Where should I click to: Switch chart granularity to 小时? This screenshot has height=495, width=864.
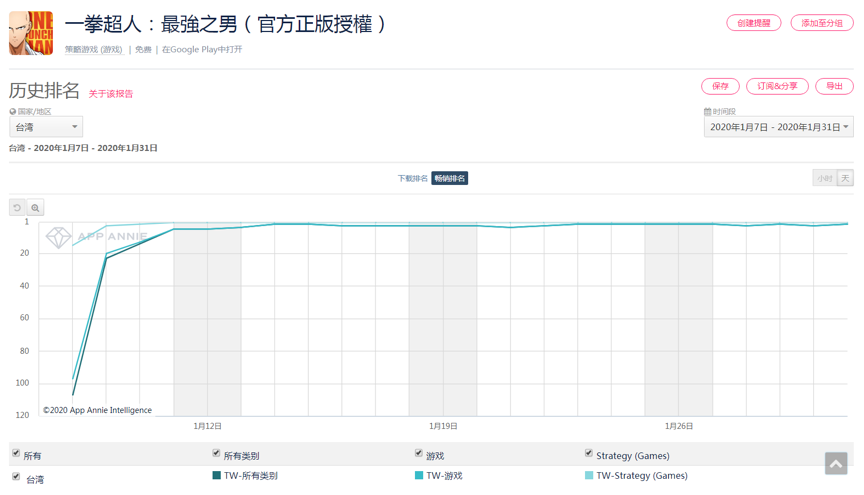(x=824, y=179)
